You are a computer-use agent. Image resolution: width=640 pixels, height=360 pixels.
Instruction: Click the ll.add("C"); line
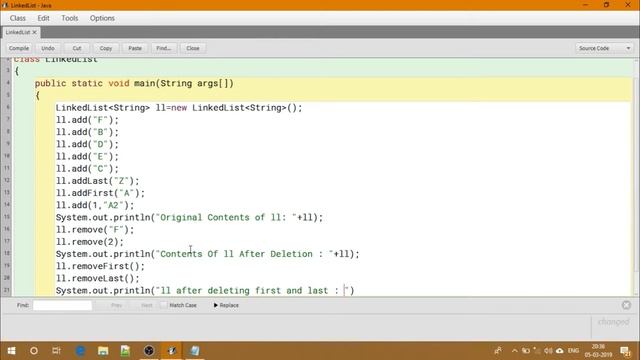coord(87,169)
